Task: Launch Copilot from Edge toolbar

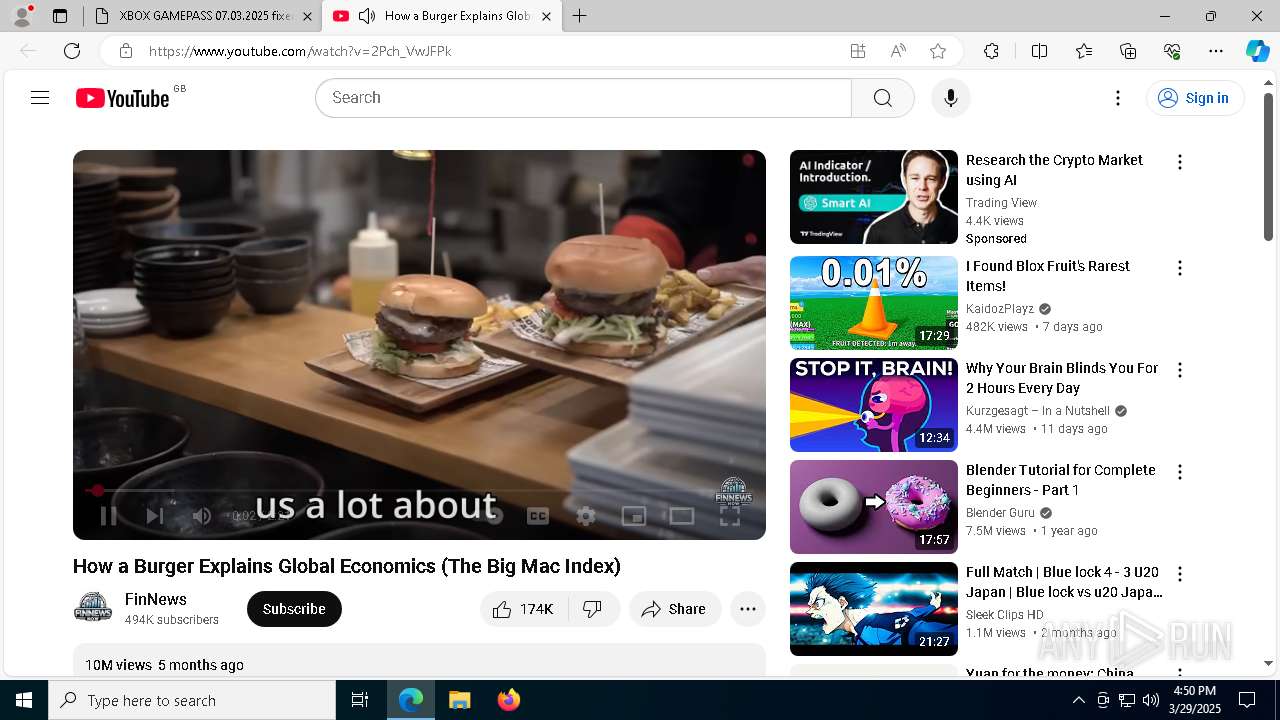Action: click(1257, 51)
